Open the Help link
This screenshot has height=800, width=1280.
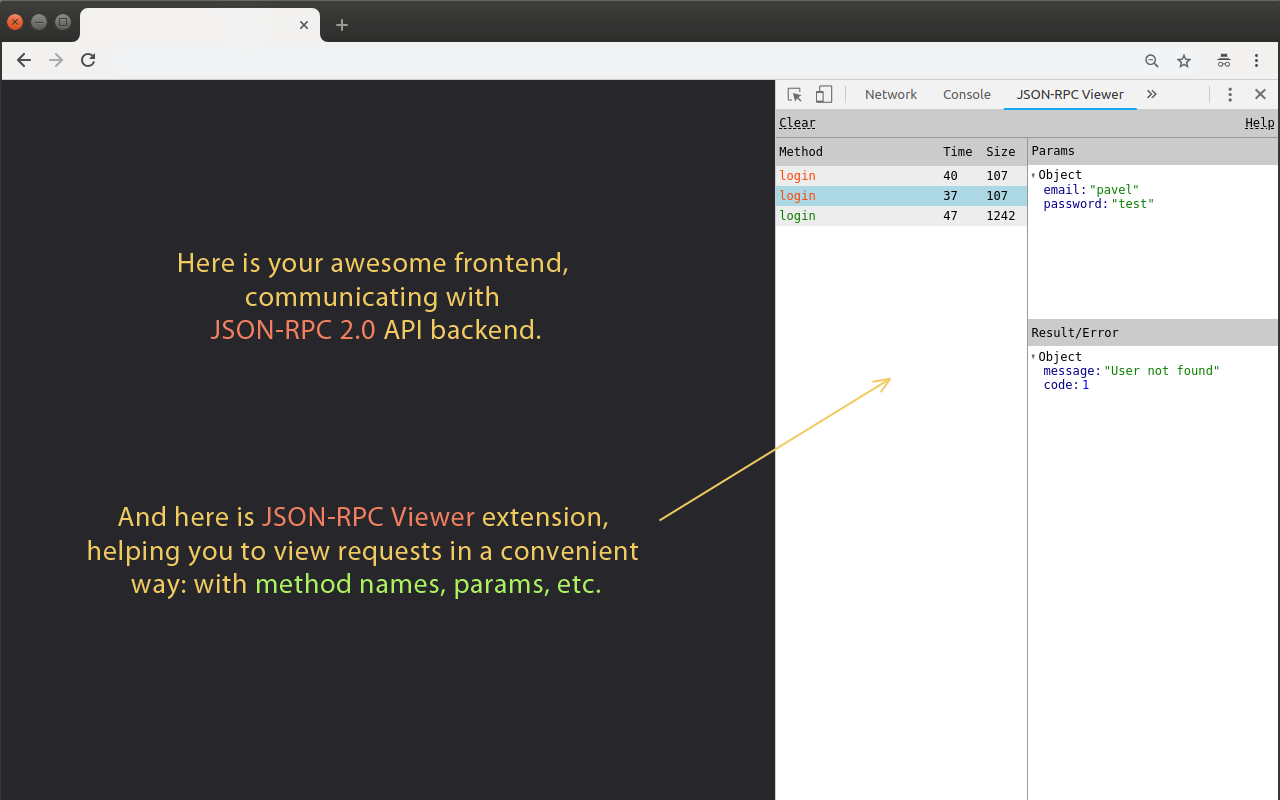click(x=1259, y=122)
